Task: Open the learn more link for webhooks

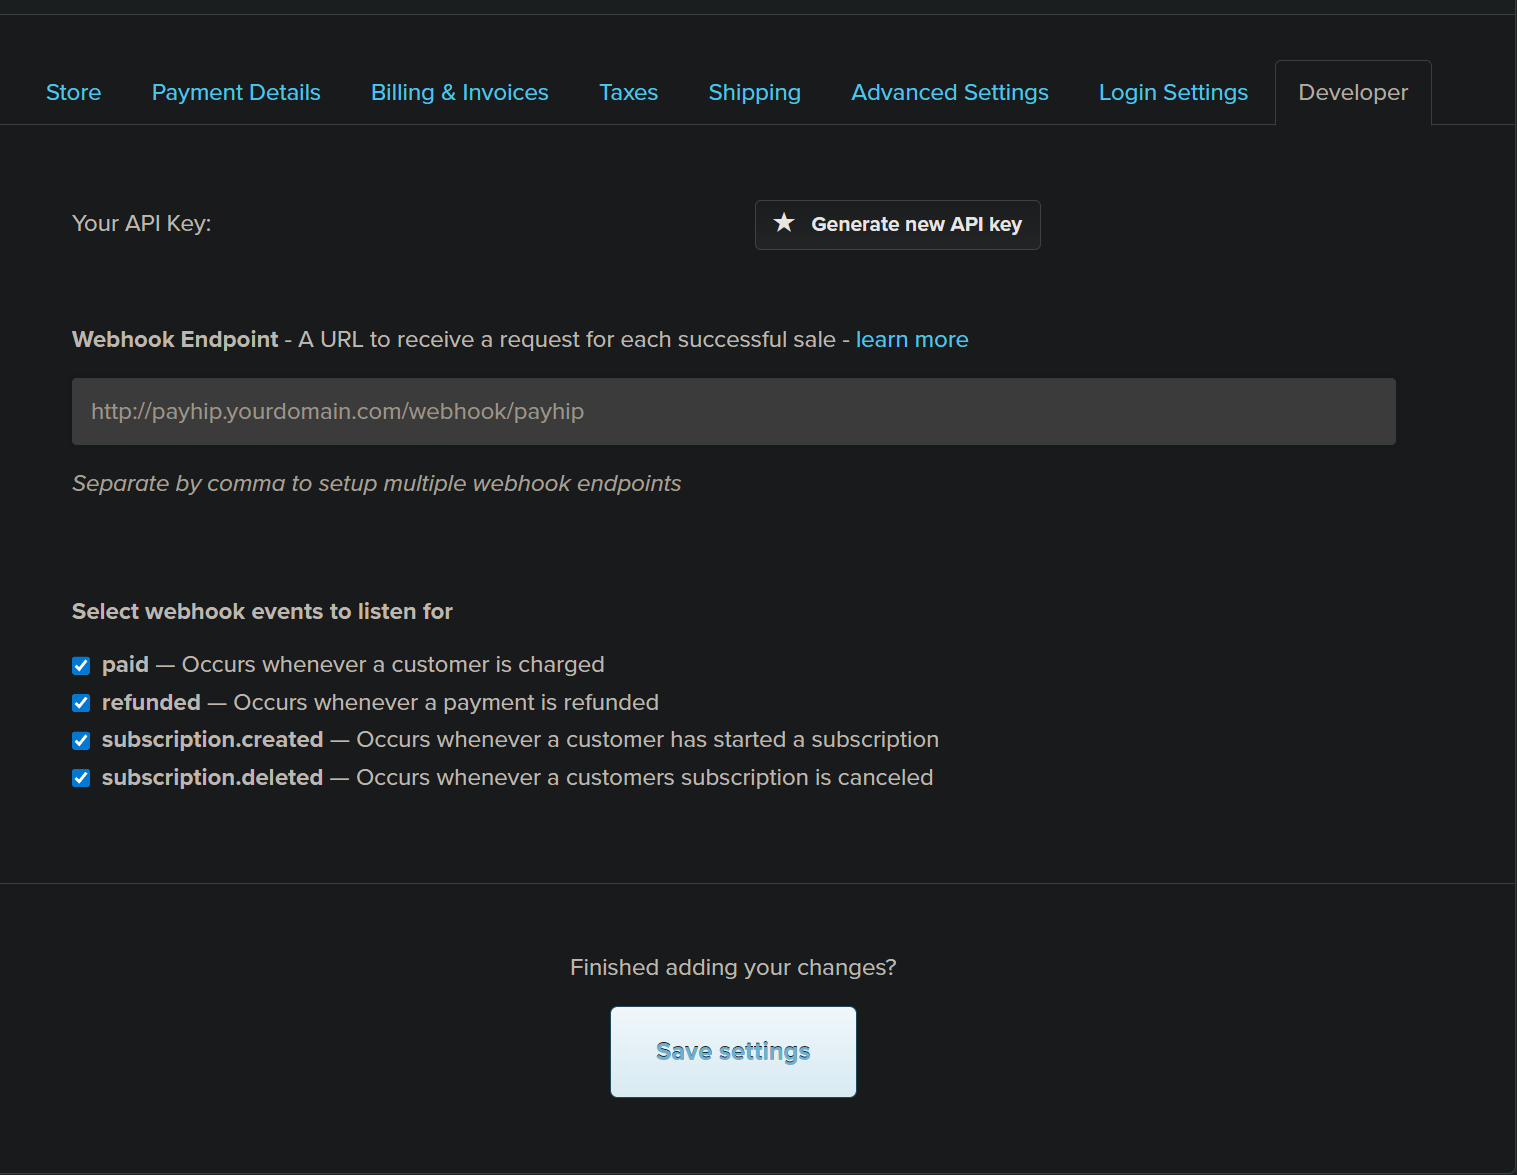Action: pos(911,339)
